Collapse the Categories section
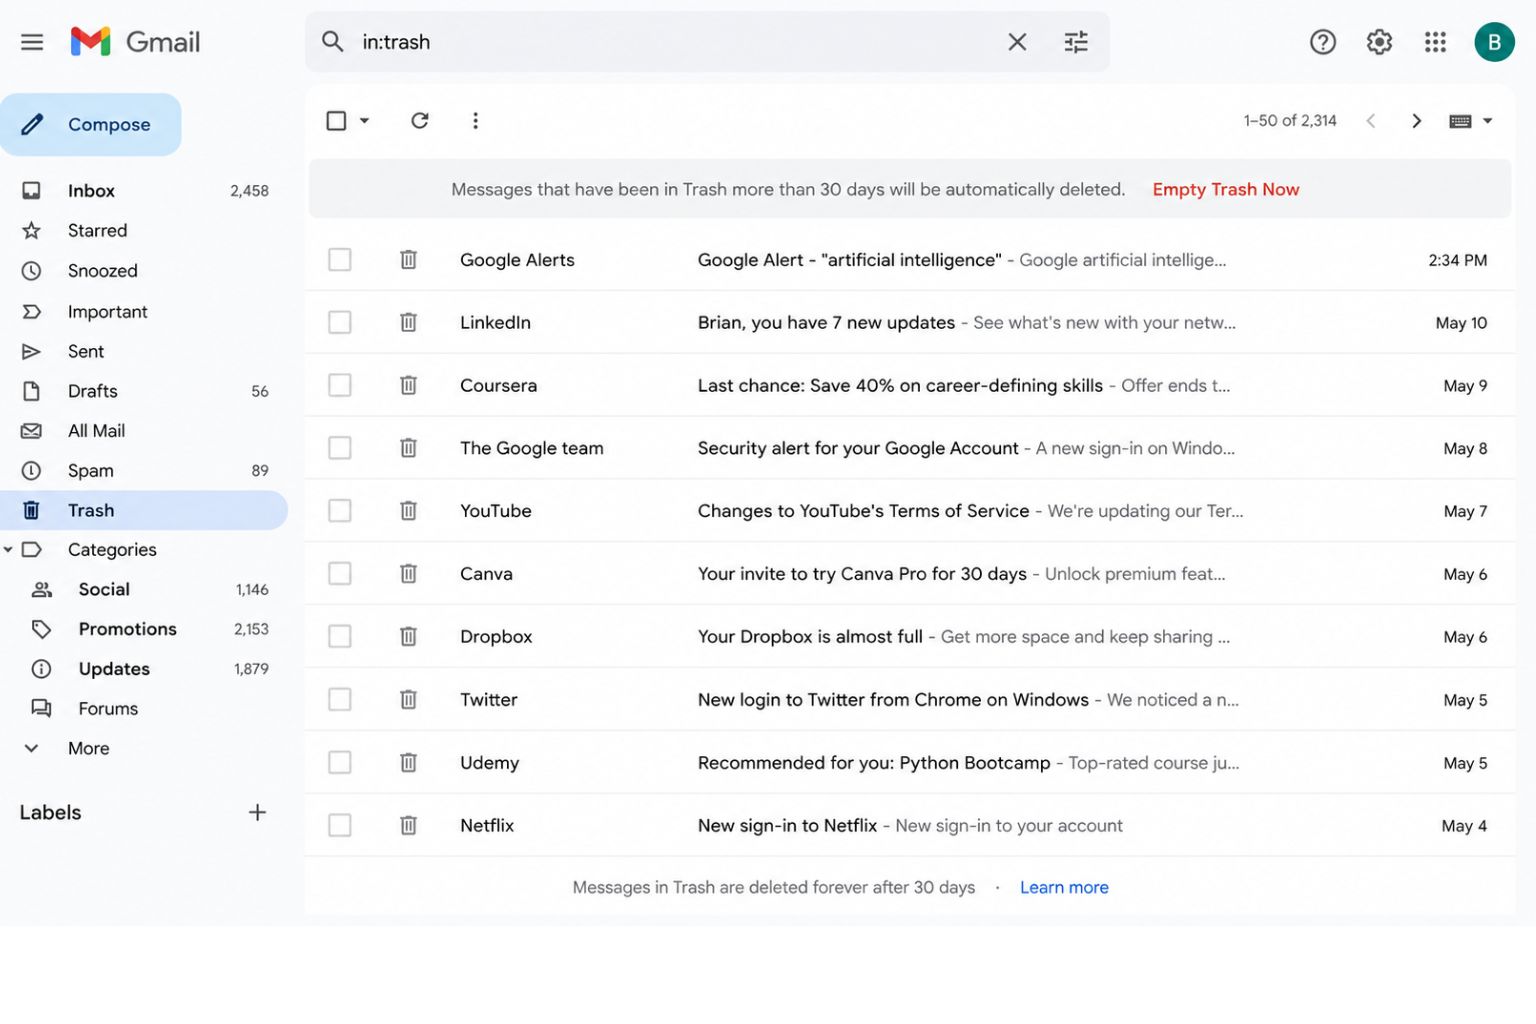This screenshot has height=1024, width=1536. point(8,550)
